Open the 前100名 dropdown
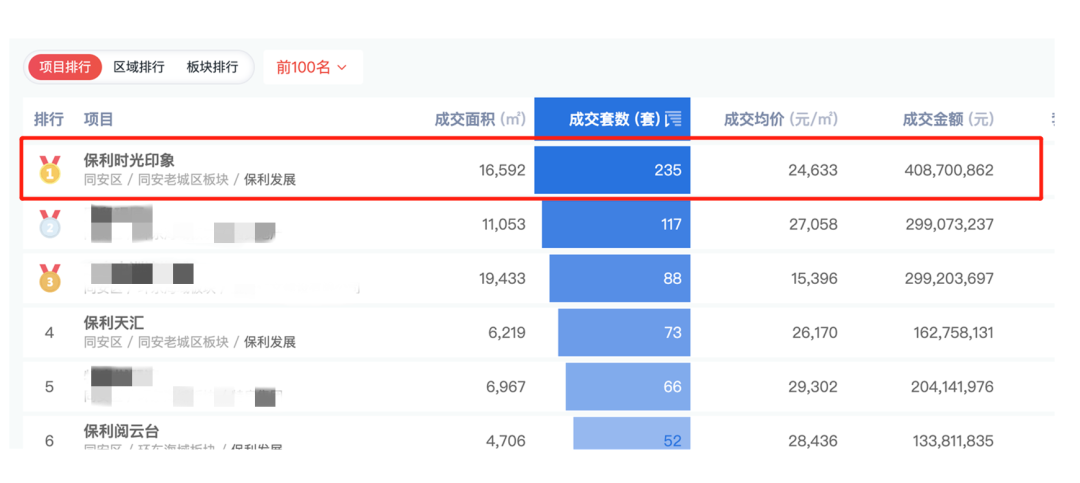Viewport: 1080px width, 483px height. point(313,67)
